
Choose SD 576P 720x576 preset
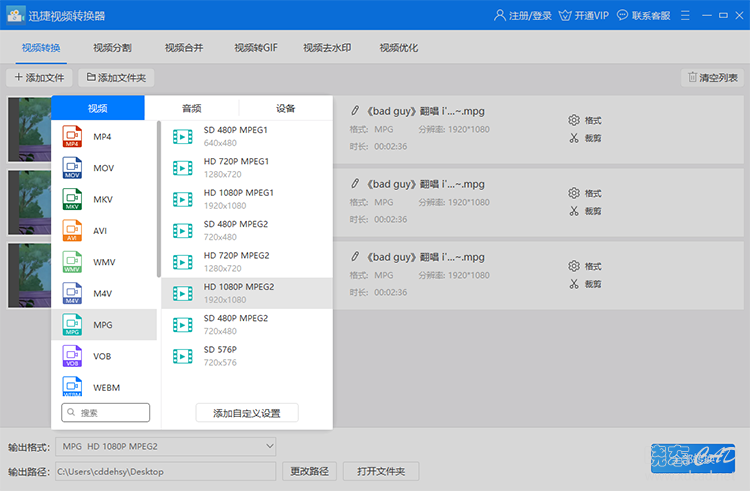pos(247,356)
